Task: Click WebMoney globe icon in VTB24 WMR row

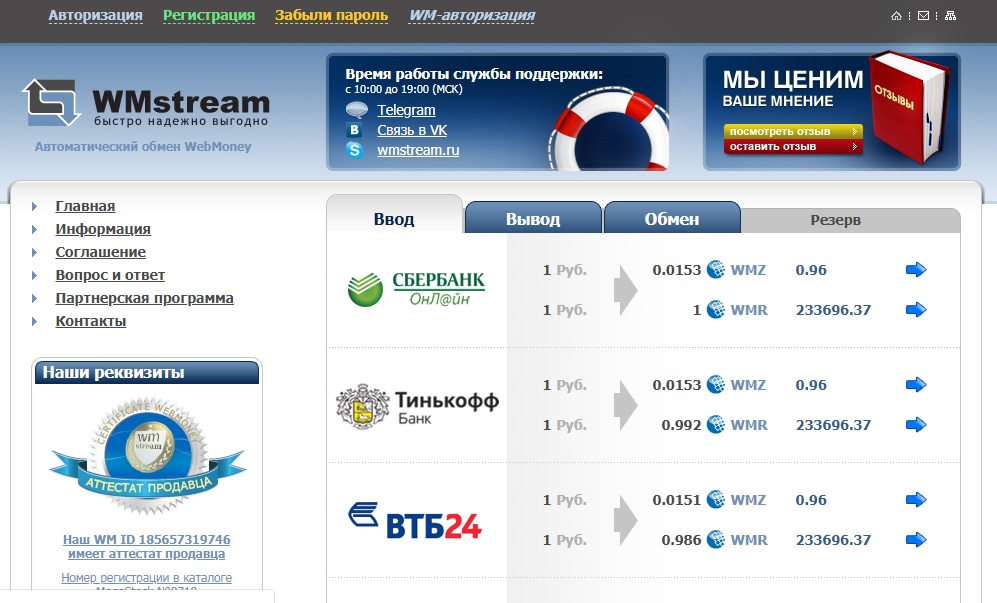Action: click(716, 540)
